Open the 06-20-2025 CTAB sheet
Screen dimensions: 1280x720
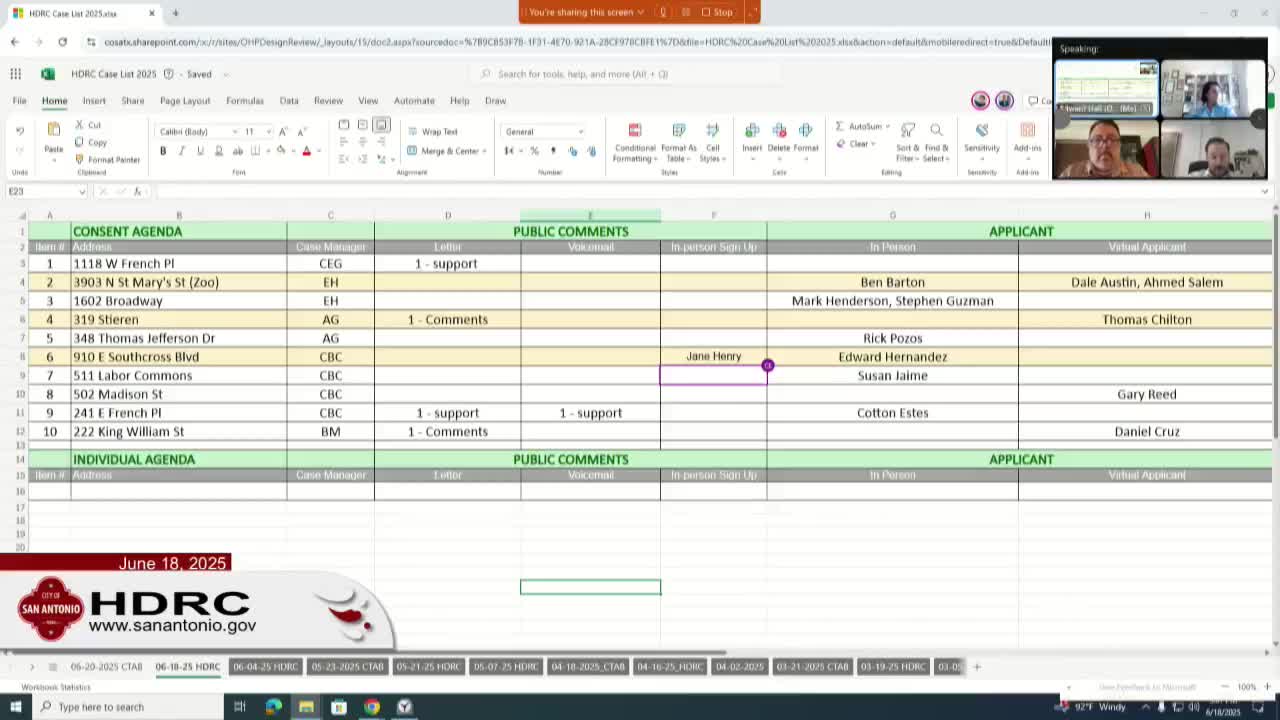tap(106, 667)
